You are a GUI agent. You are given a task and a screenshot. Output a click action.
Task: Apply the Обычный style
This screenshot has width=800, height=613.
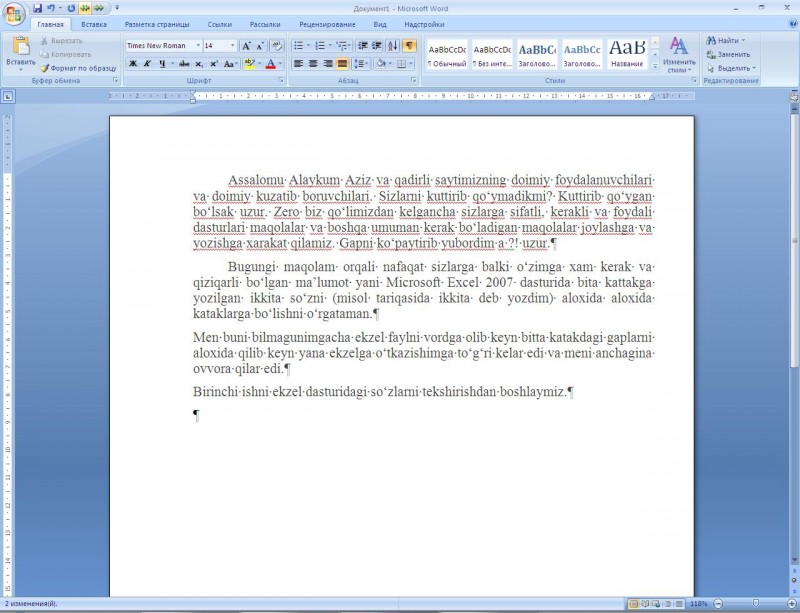pyautogui.click(x=447, y=54)
